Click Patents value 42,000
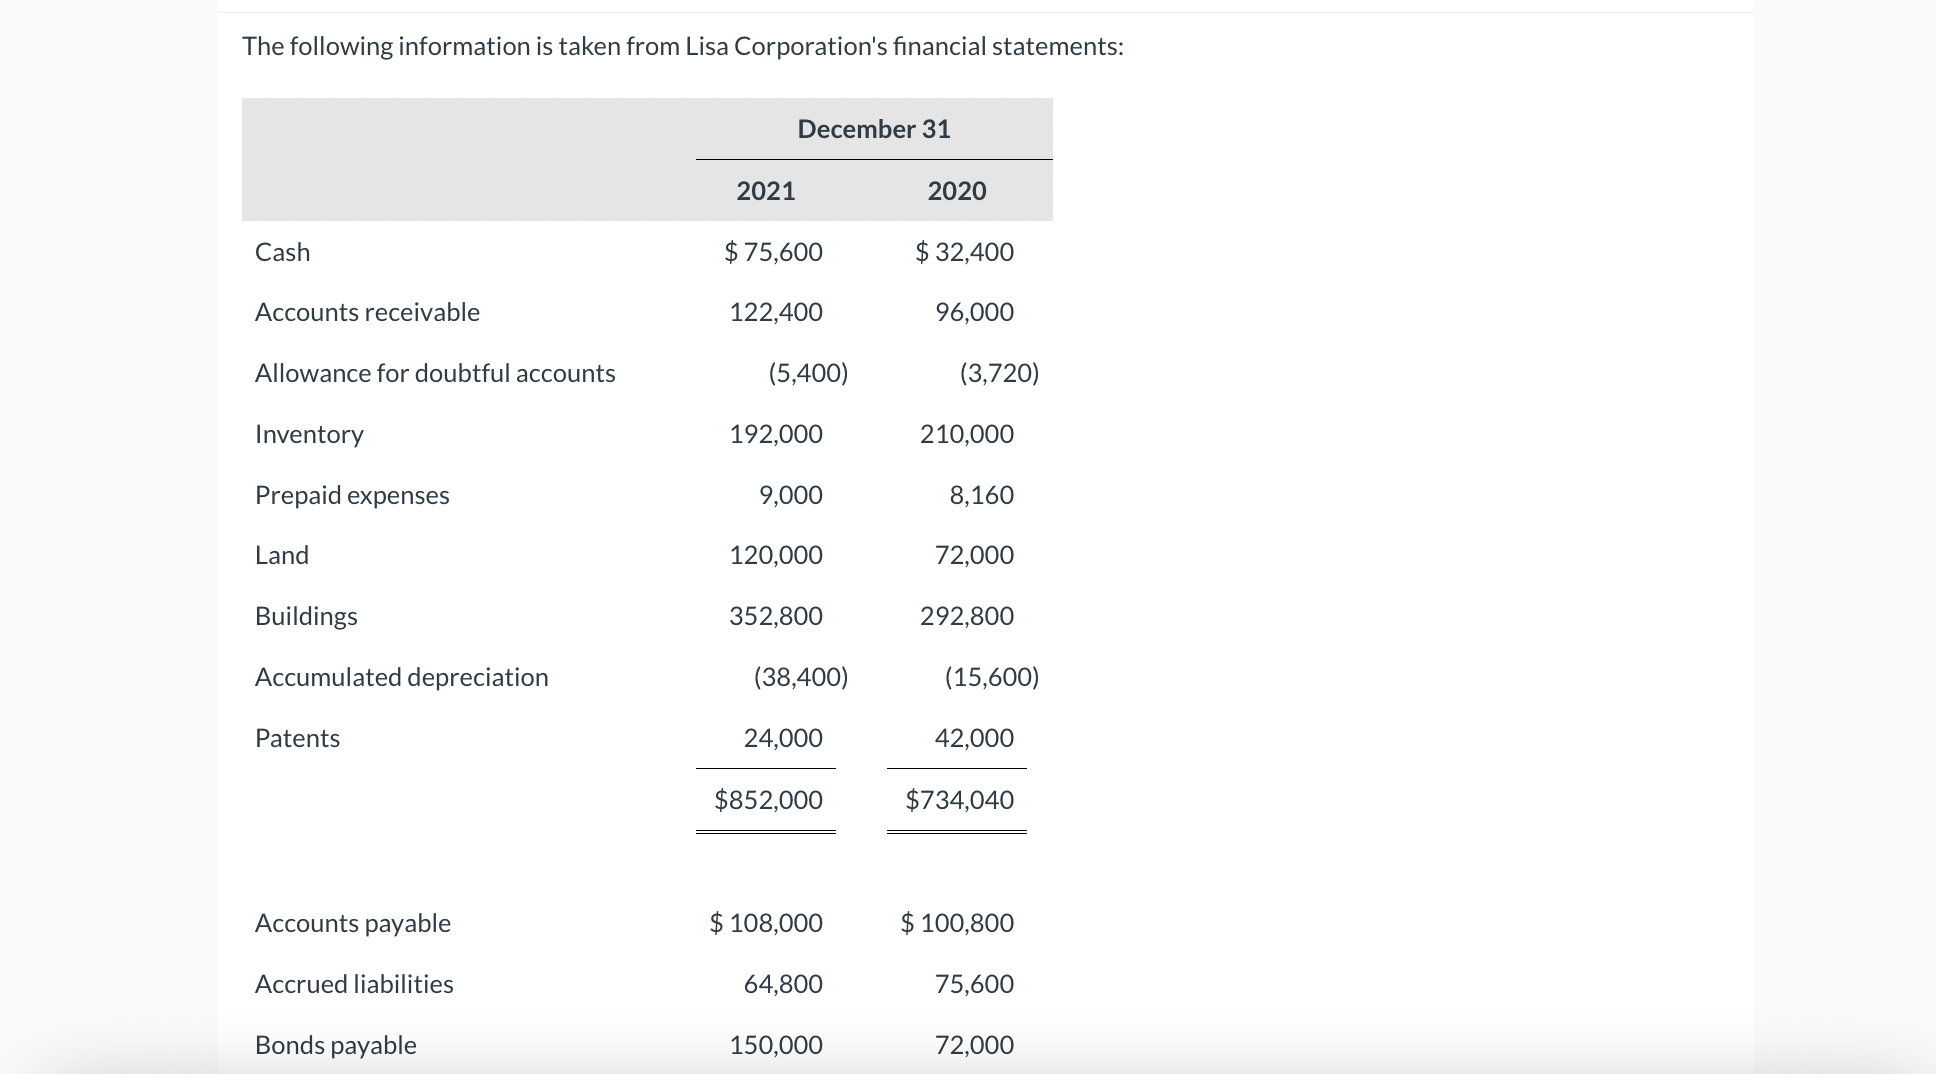 975,738
